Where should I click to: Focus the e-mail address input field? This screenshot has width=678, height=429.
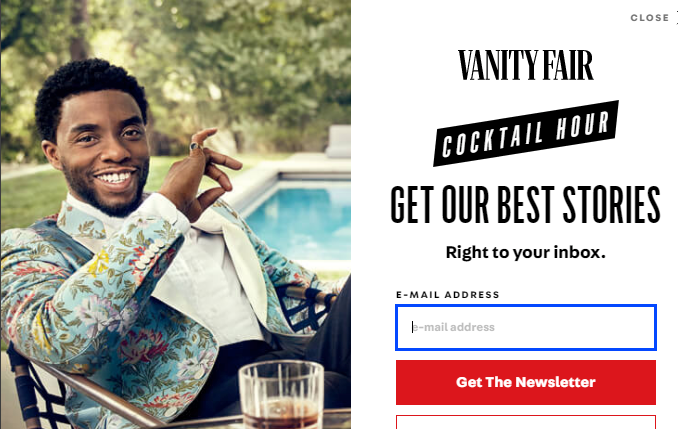coord(526,327)
